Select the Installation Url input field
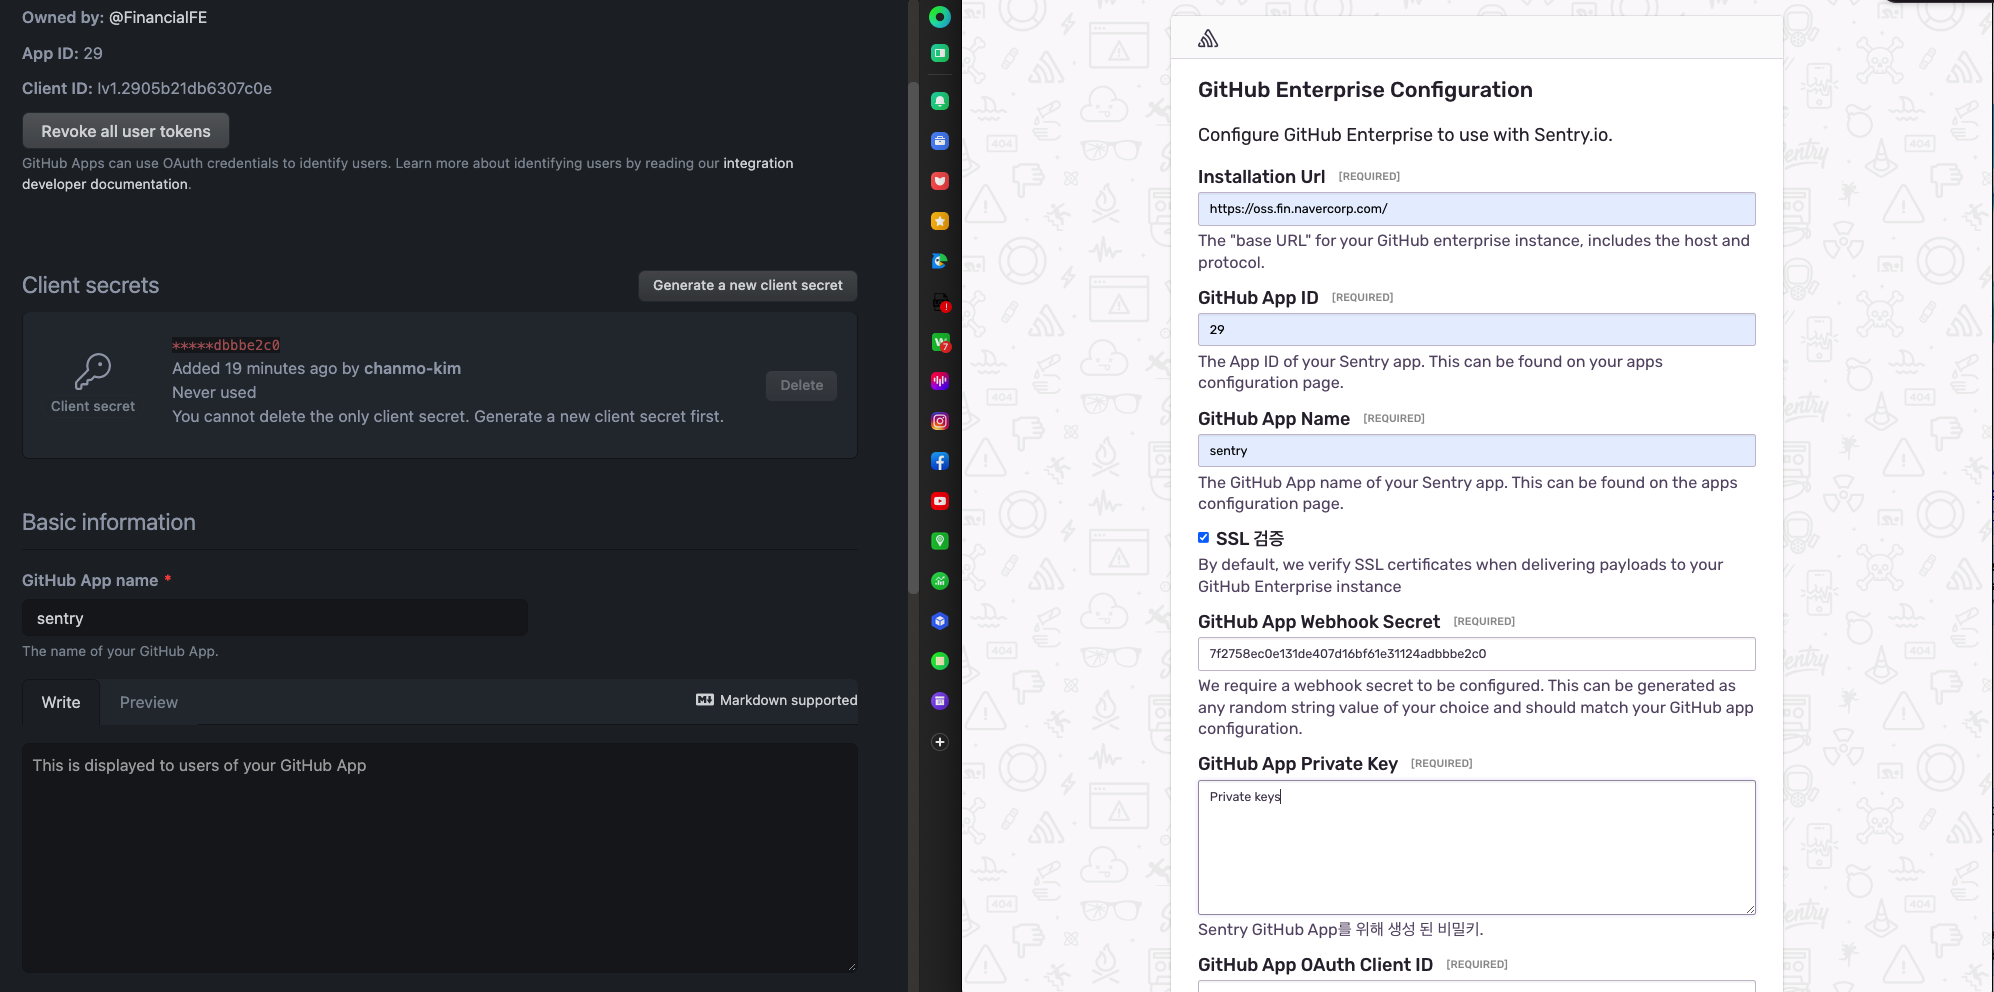Screen dimensions: 1994x992 point(1476,209)
